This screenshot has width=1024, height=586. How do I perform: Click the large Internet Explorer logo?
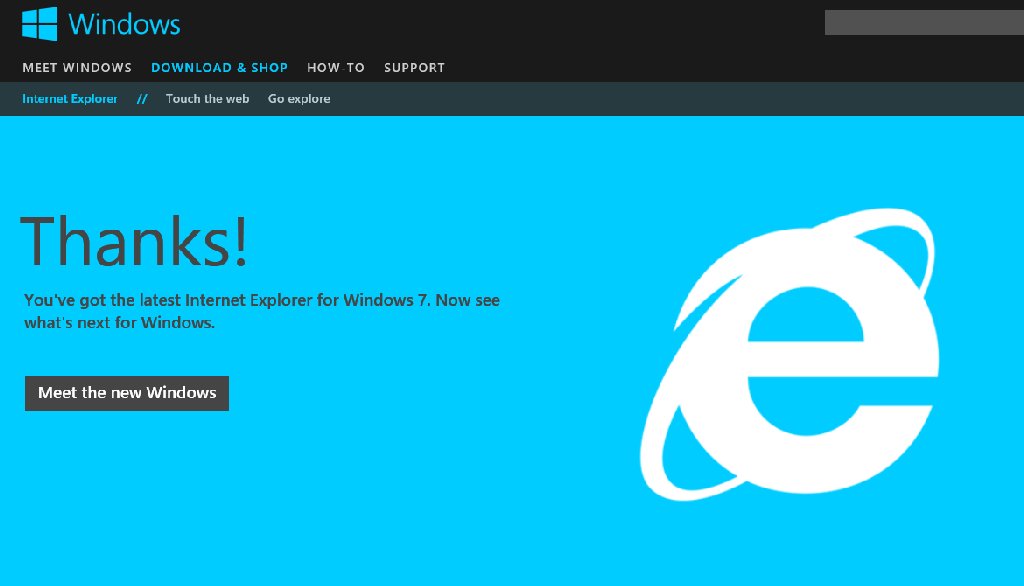(x=790, y=355)
